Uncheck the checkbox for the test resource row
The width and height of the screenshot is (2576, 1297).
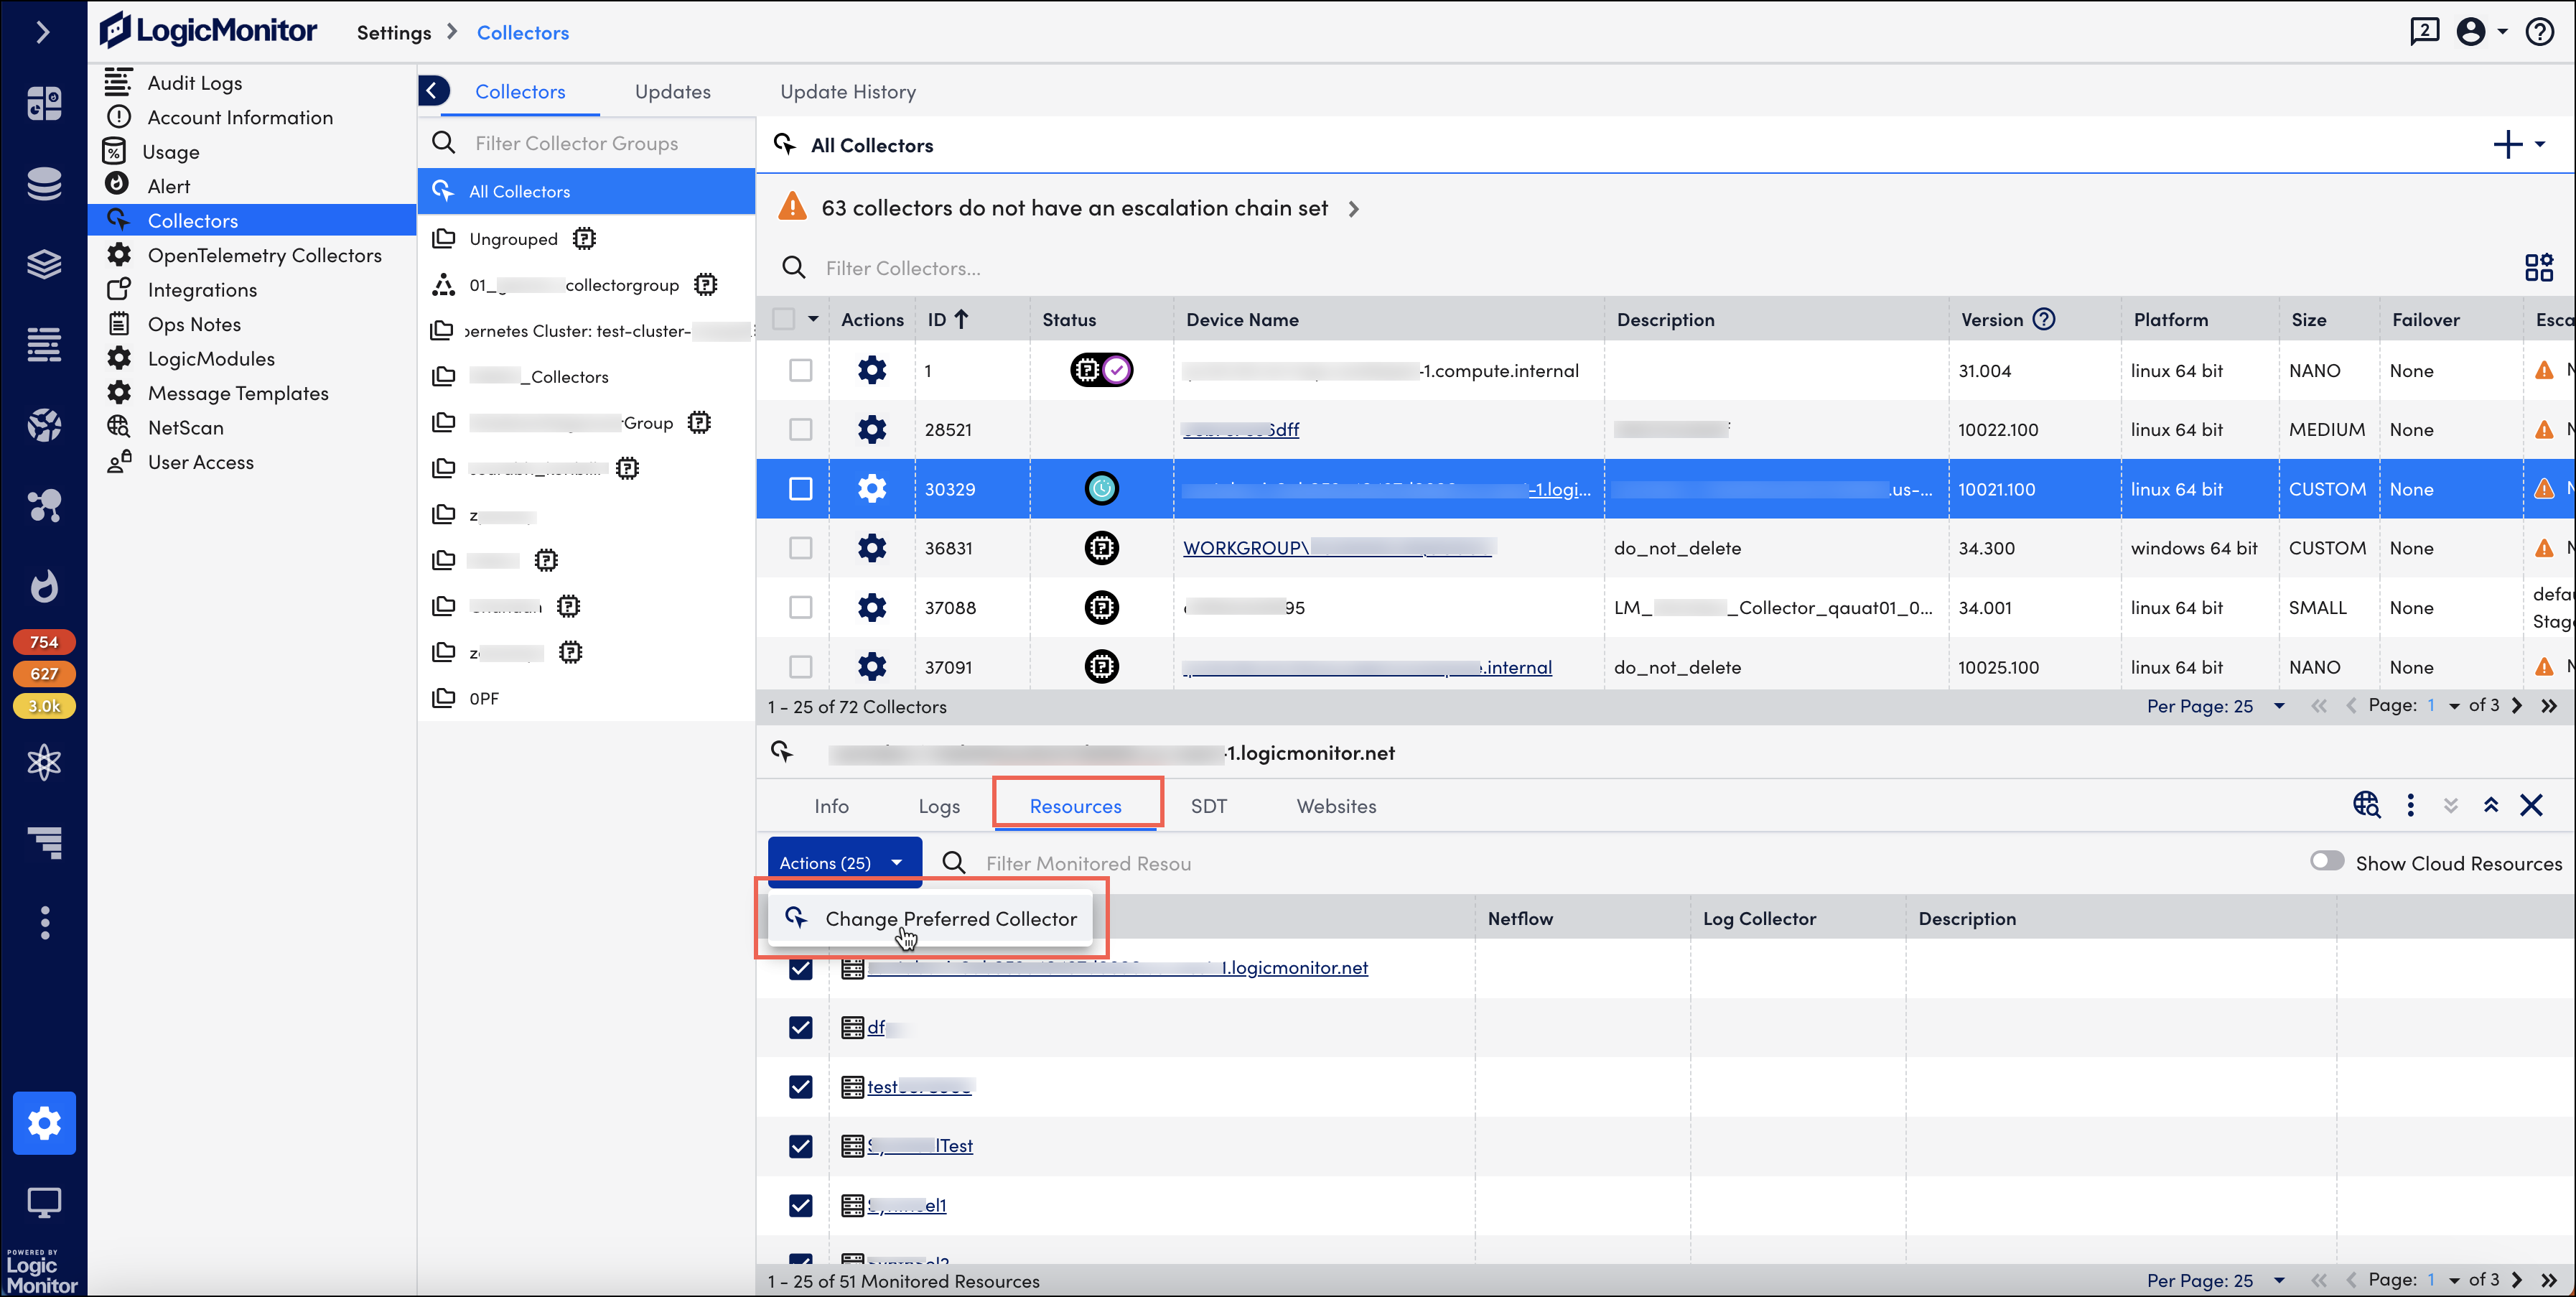(800, 1086)
